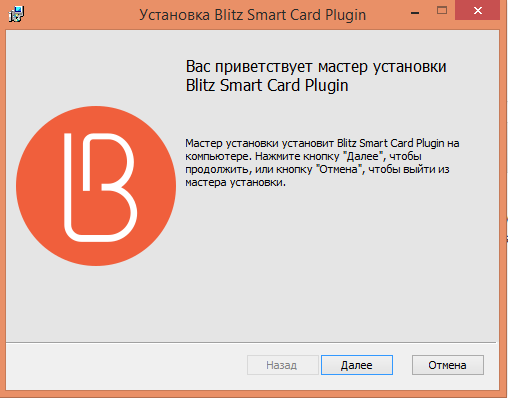Open the installer icon in title bar
Image resolution: width=508 pixels, height=398 pixels.
[x=16, y=14]
